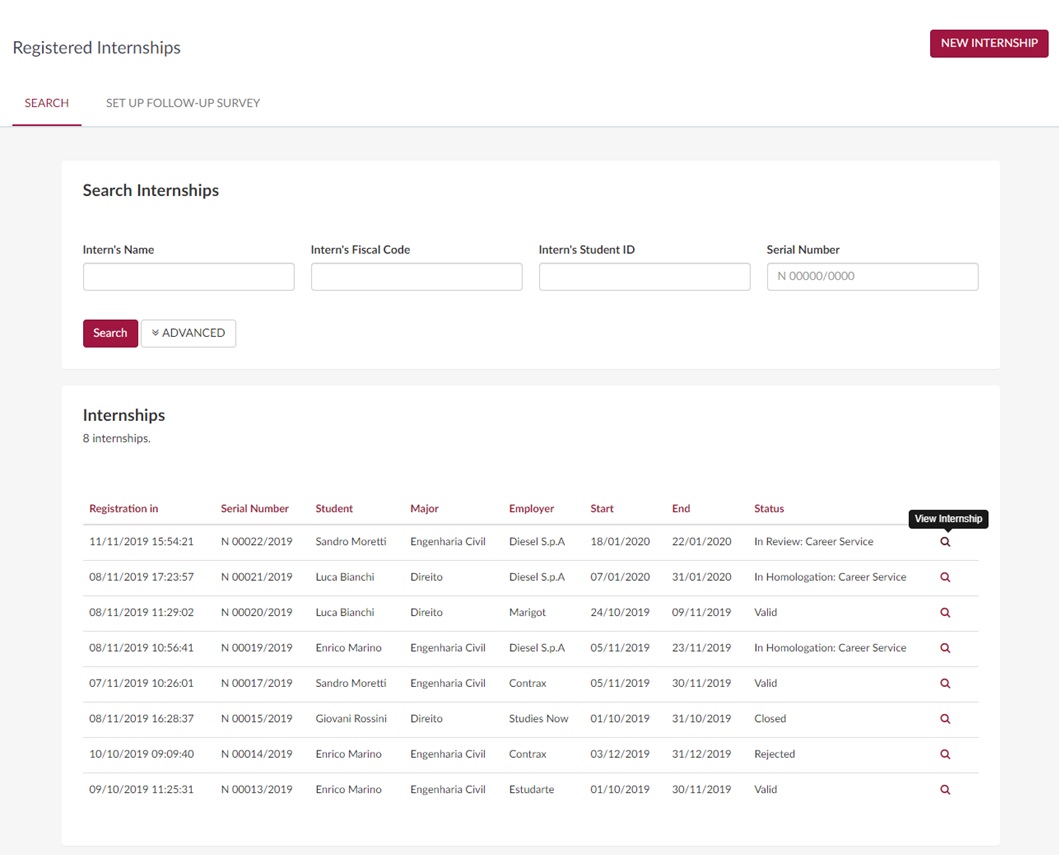Sort internships by Status column header

click(768, 509)
